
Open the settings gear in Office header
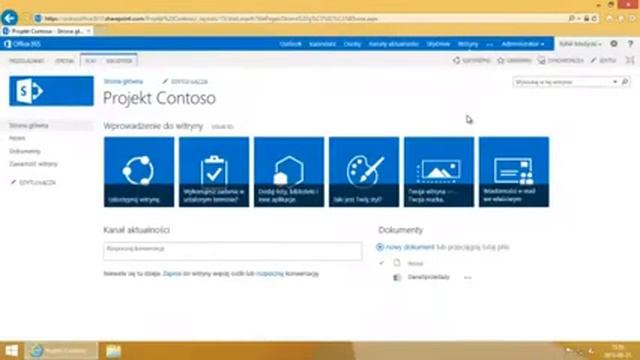click(614, 44)
